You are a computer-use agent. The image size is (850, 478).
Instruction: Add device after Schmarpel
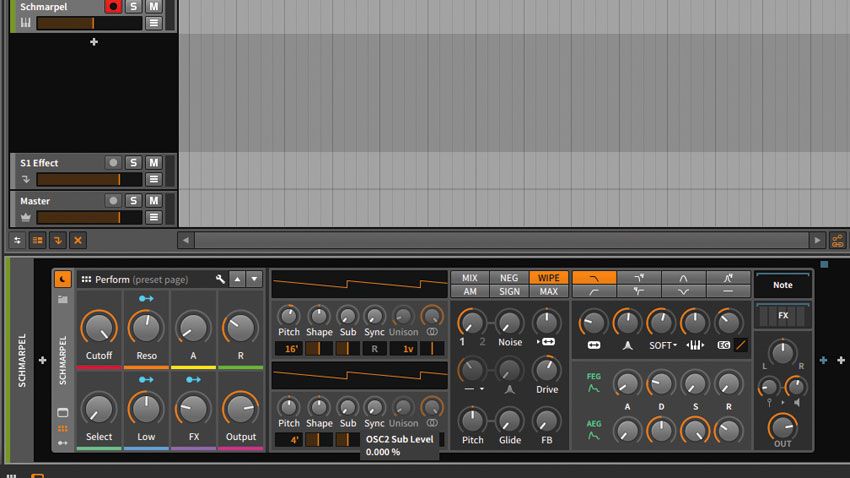tap(841, 360)
